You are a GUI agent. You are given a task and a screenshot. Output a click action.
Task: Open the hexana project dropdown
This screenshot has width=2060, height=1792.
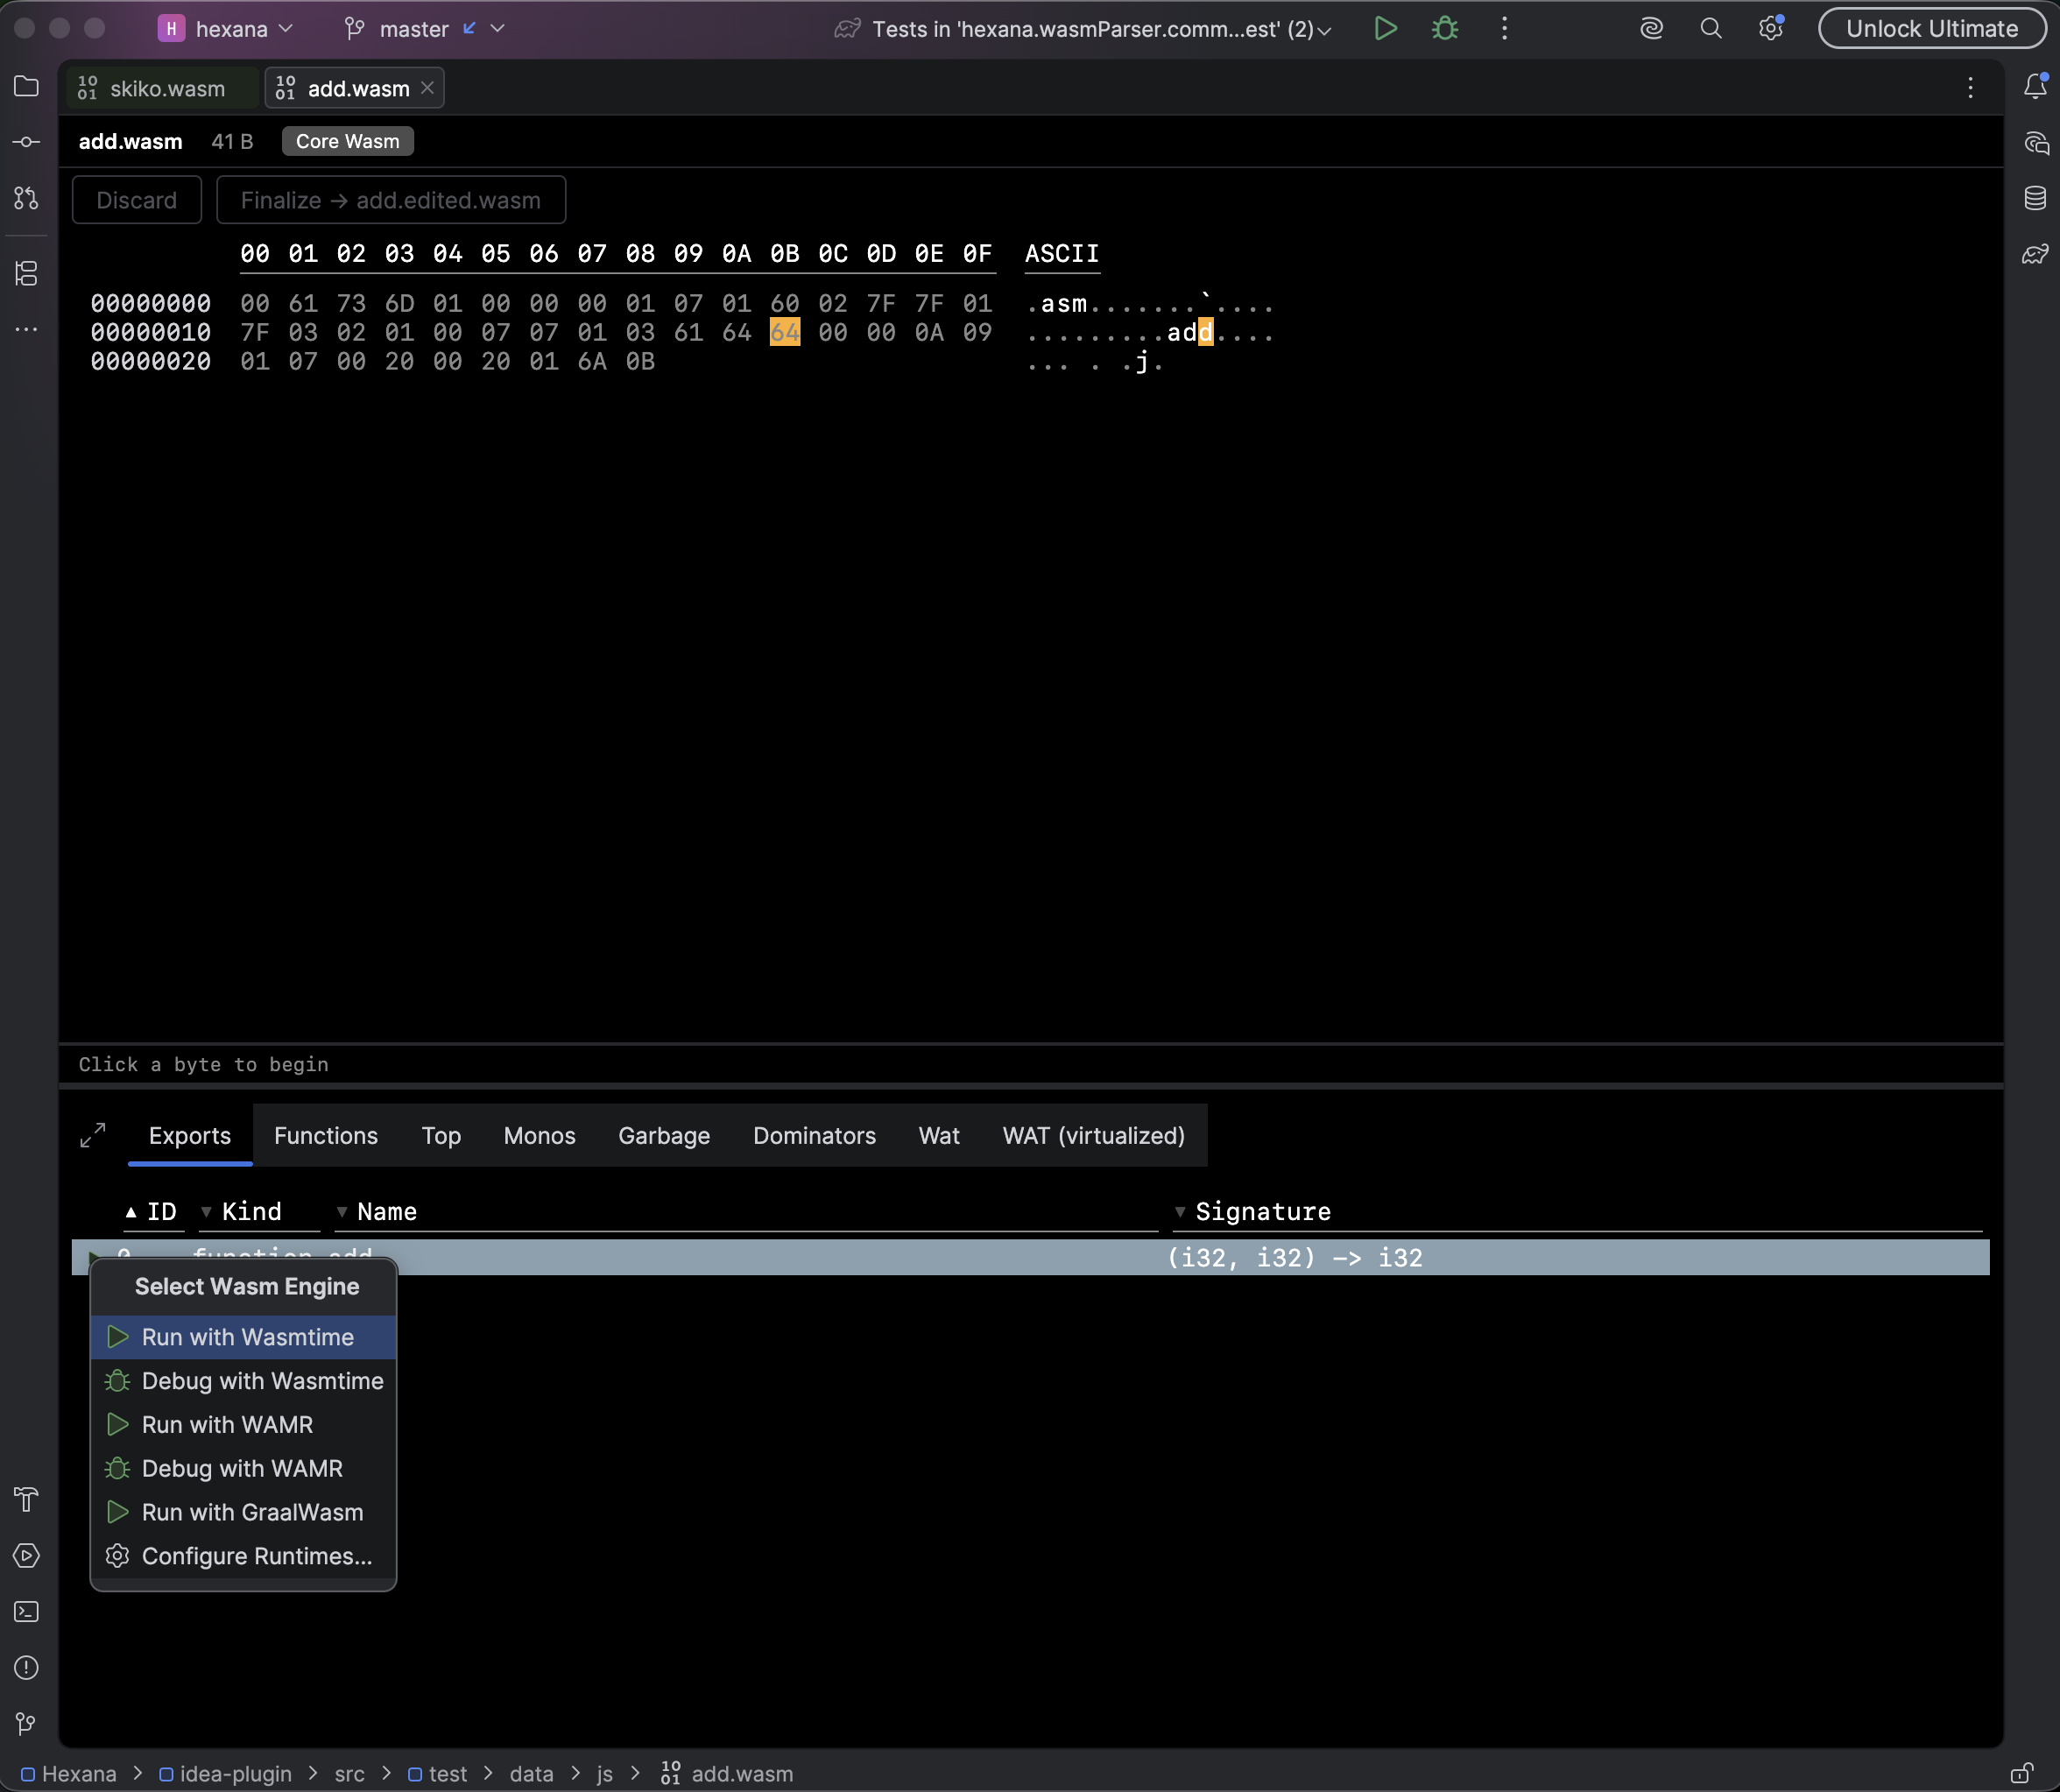coord(226,29)
